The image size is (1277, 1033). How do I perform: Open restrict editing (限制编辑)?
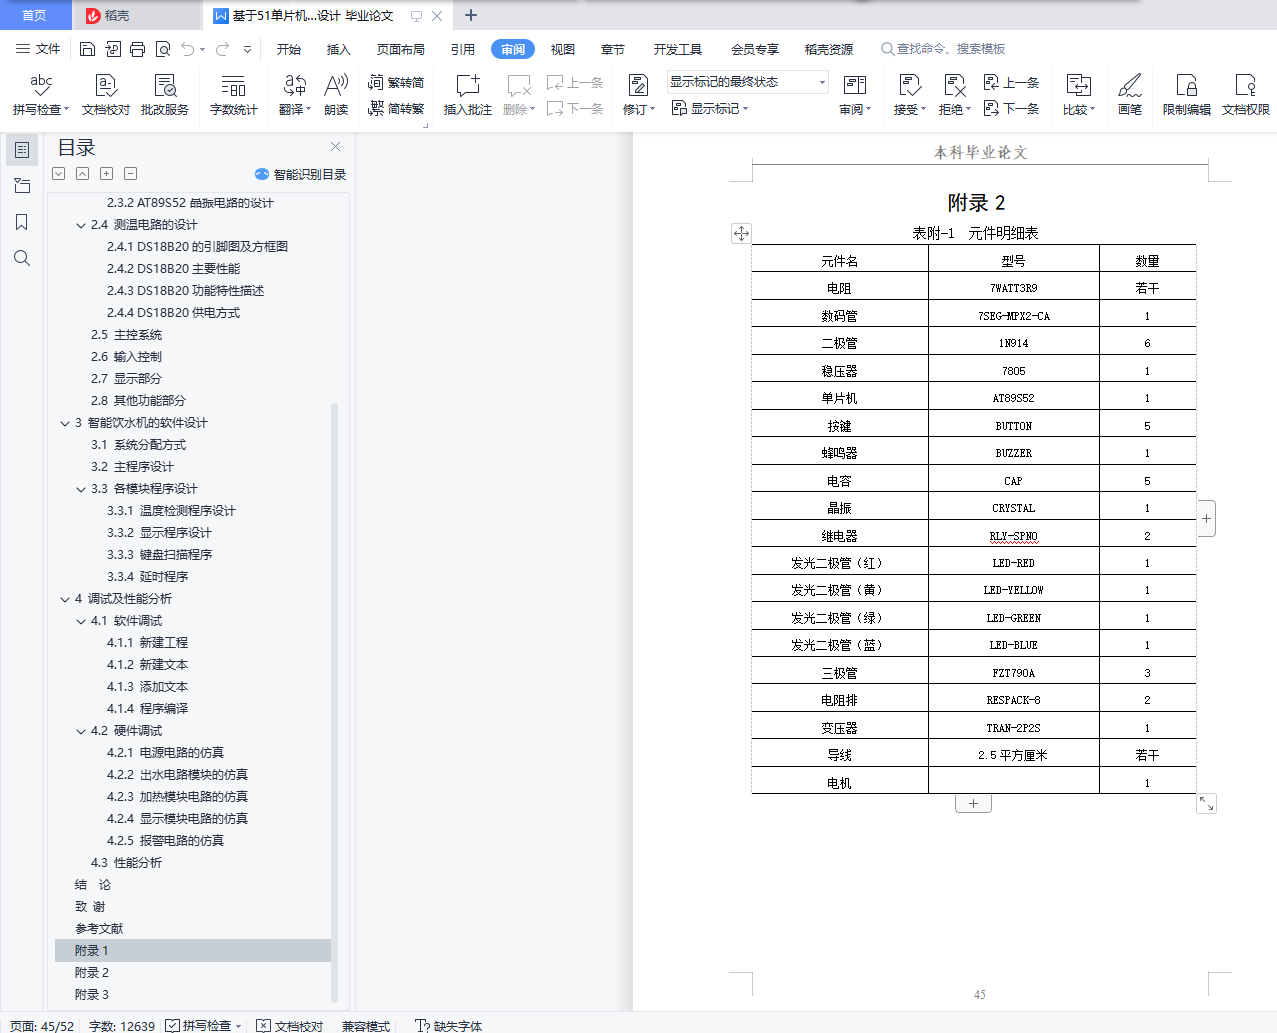[1187, 95]
